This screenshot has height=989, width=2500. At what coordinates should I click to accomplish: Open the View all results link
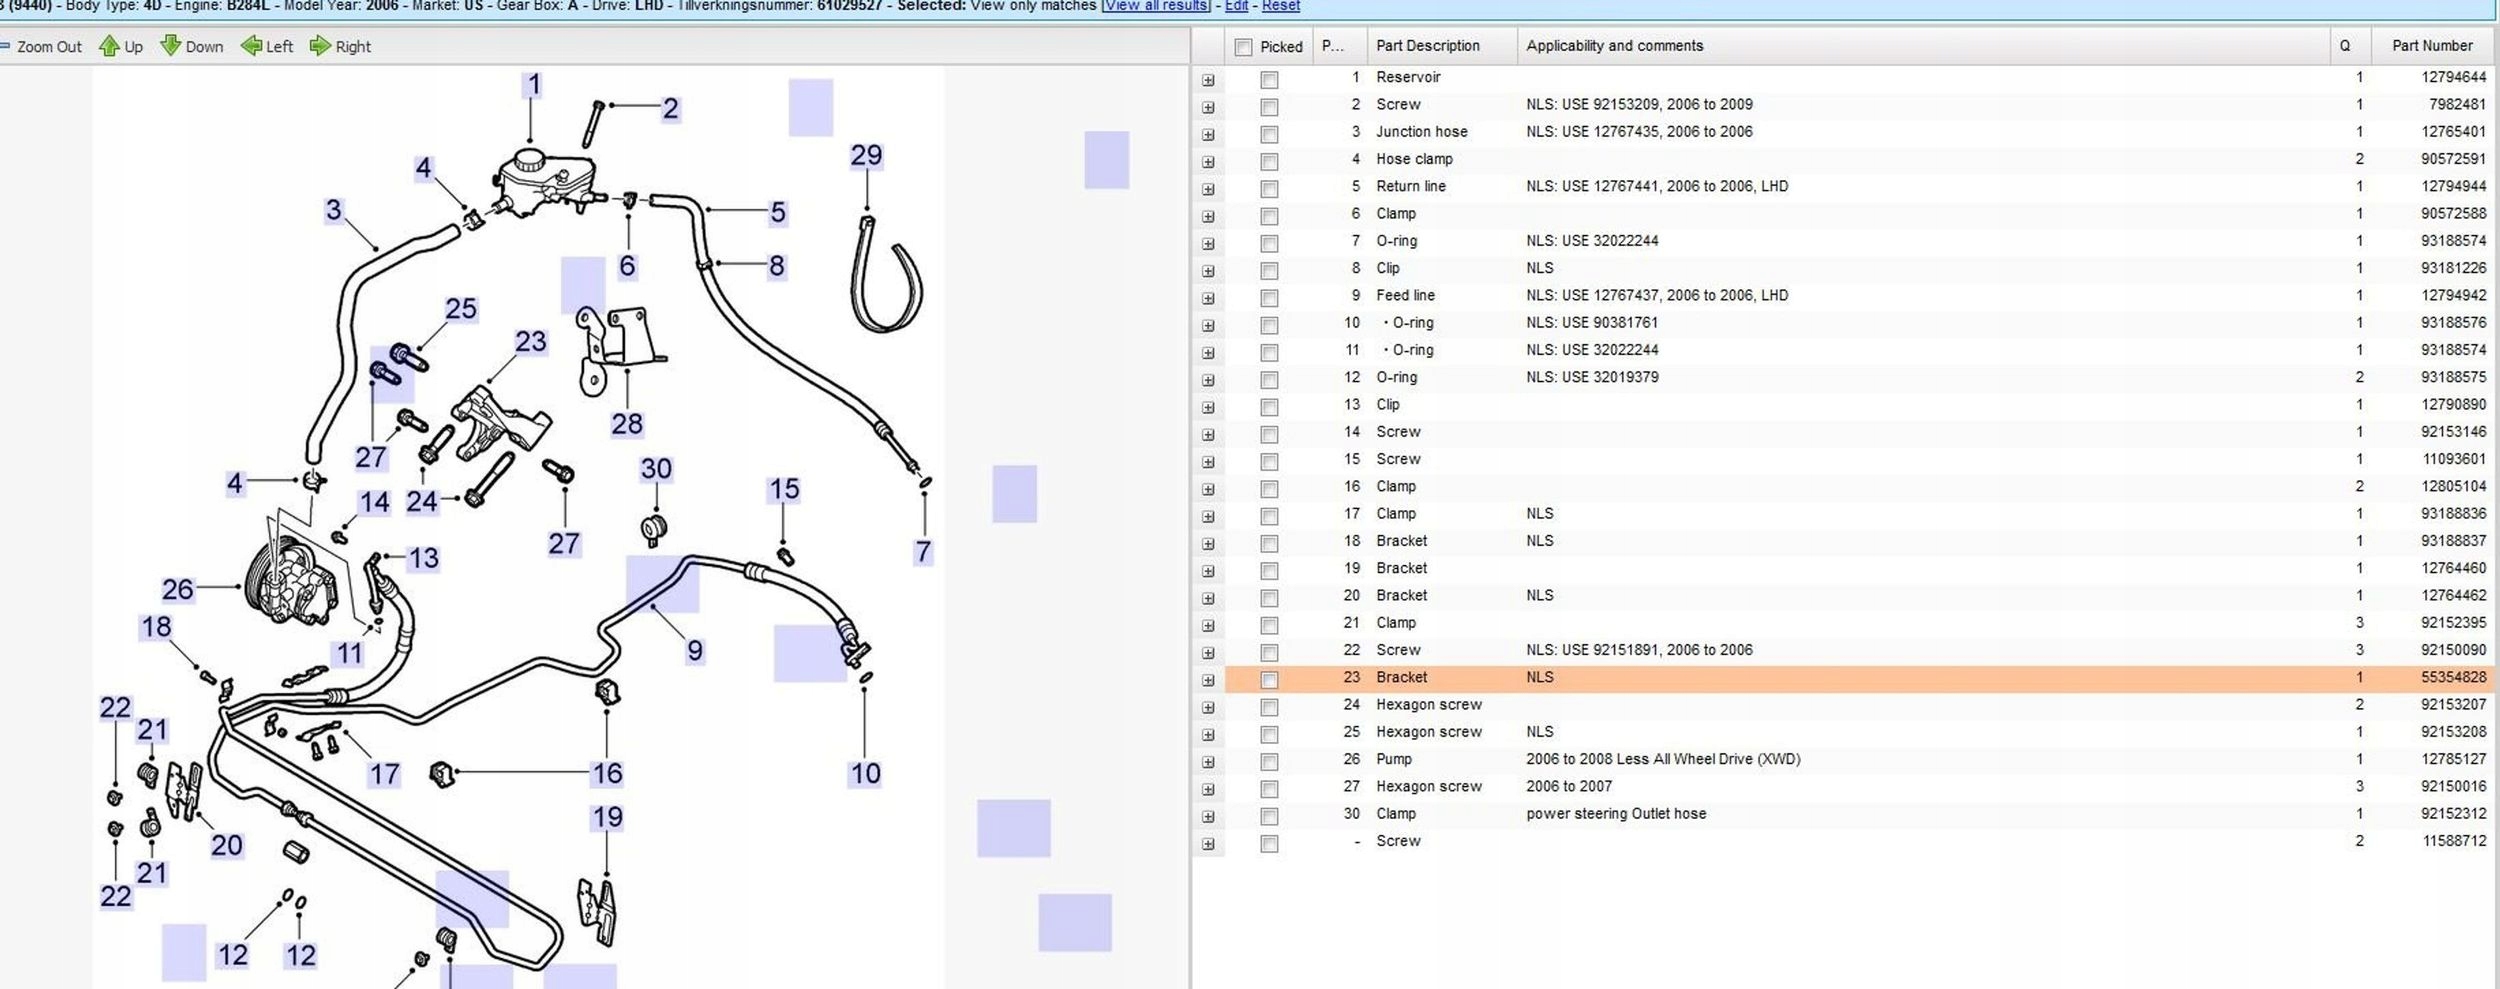click(x=1155, y=6)
